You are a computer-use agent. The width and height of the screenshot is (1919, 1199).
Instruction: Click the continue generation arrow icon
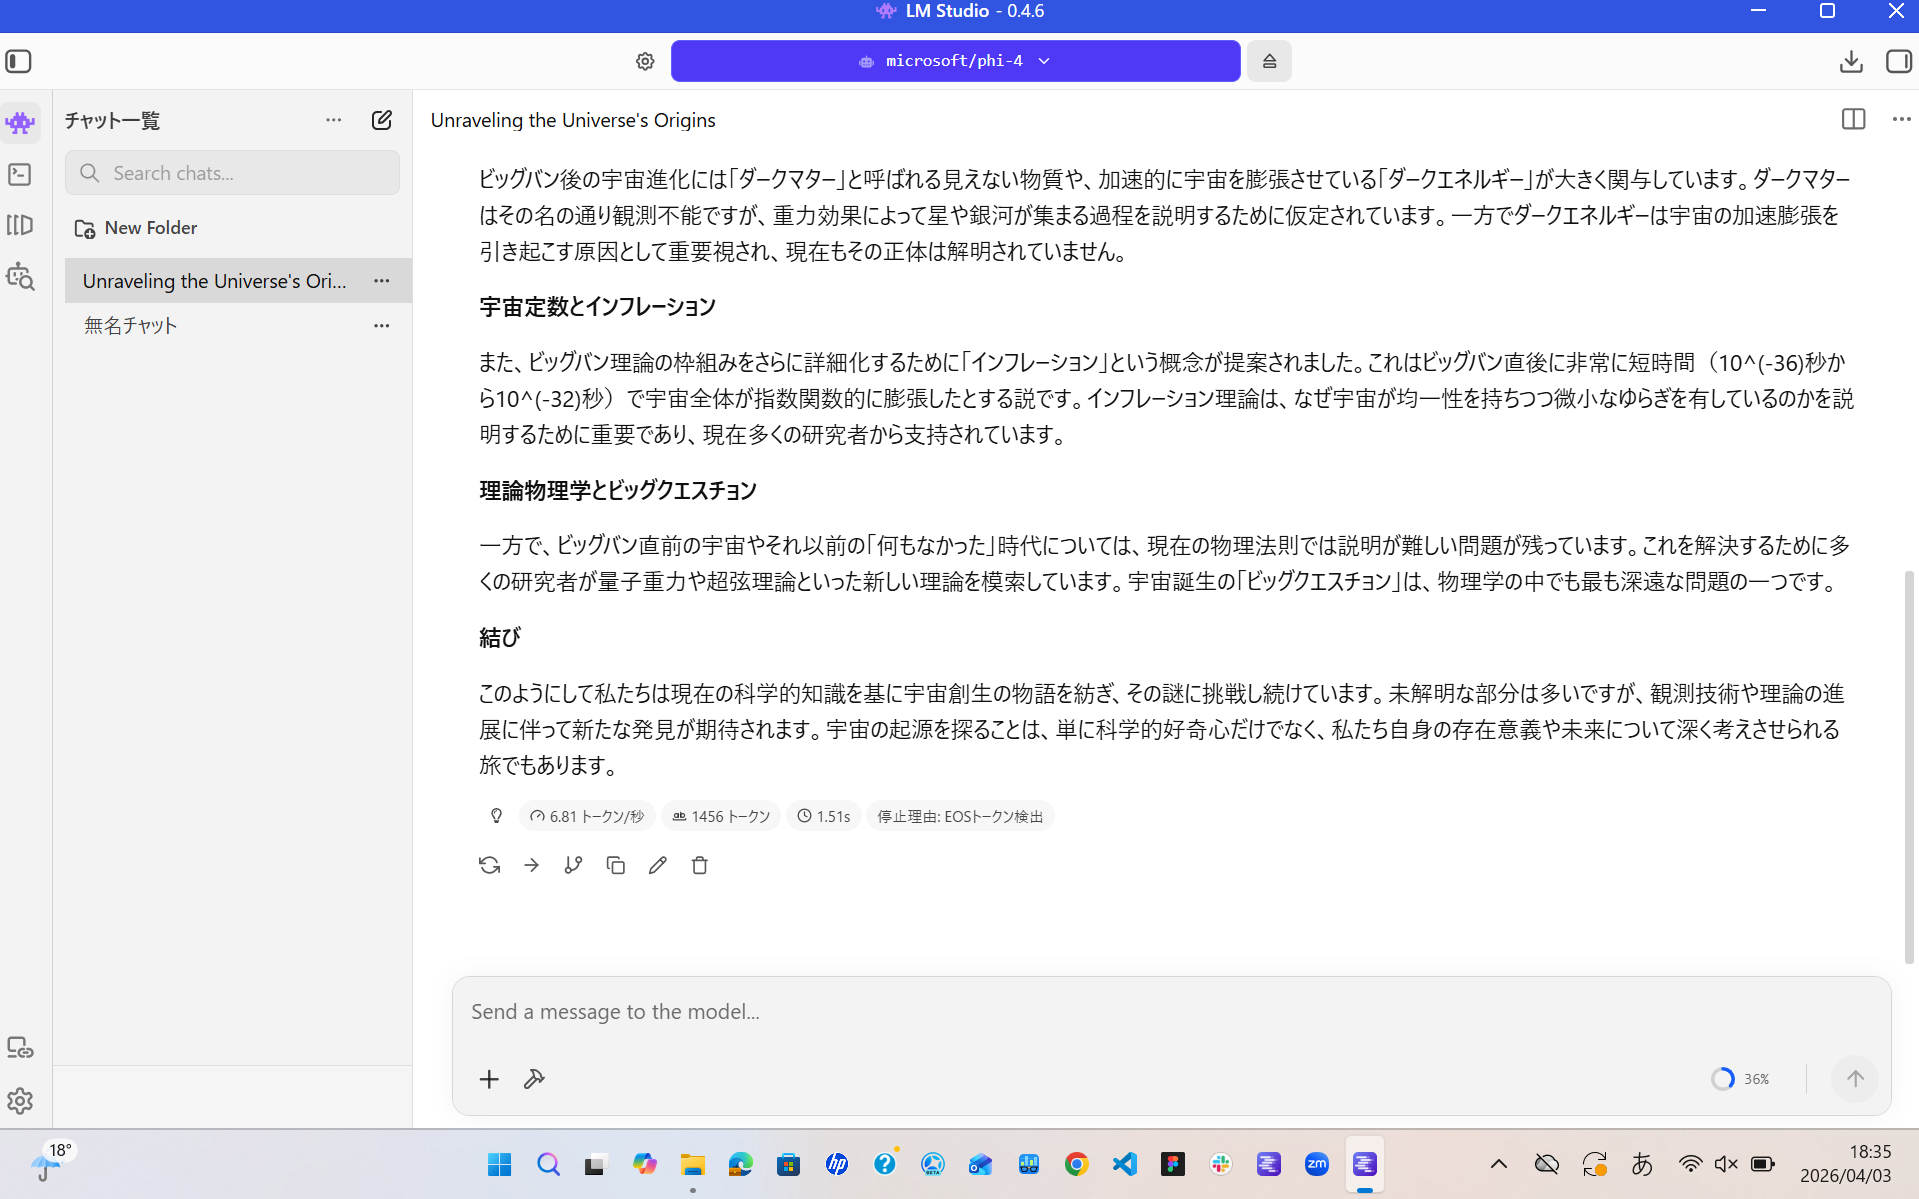pos(531,865)
